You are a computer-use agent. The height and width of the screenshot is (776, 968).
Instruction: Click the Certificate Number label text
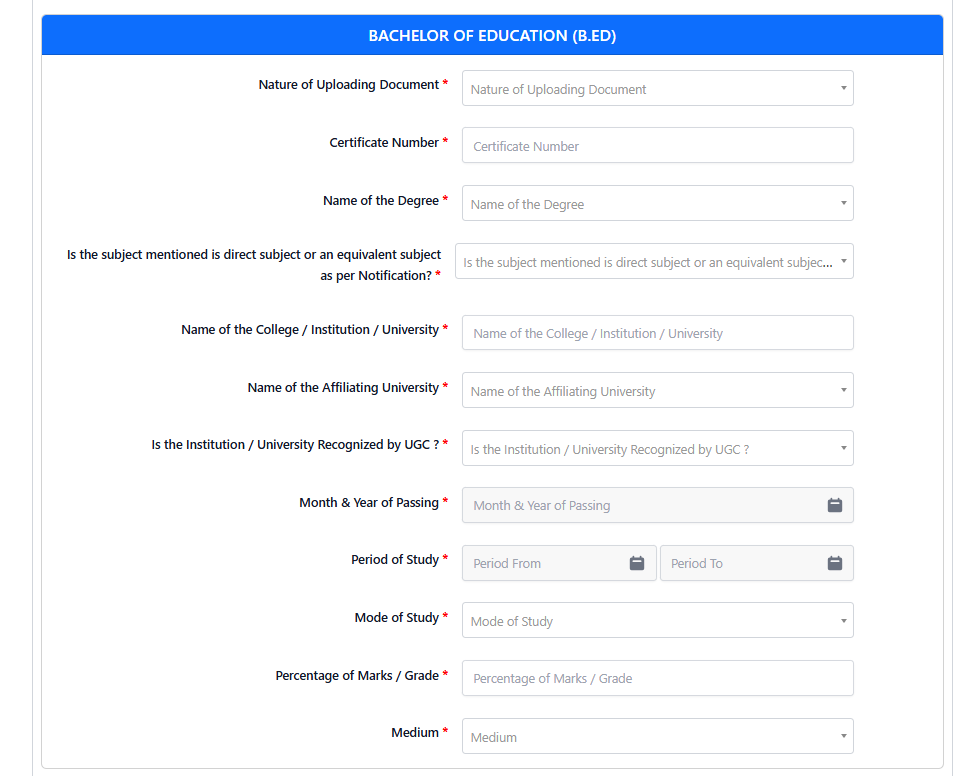pyautogui.click(x=384, y=143)
